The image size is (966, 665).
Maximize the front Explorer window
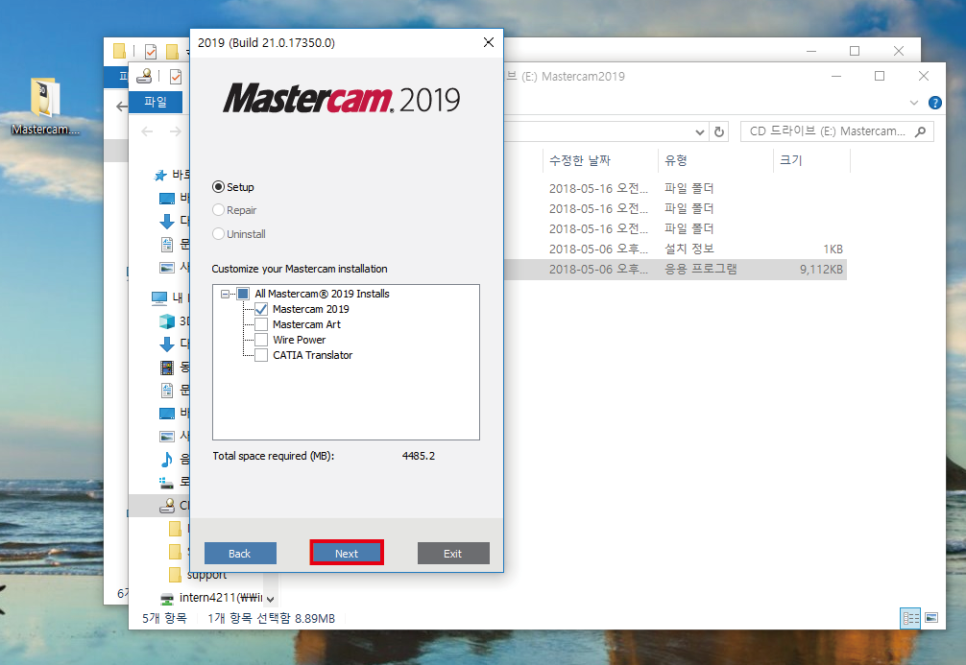point(880,76)
